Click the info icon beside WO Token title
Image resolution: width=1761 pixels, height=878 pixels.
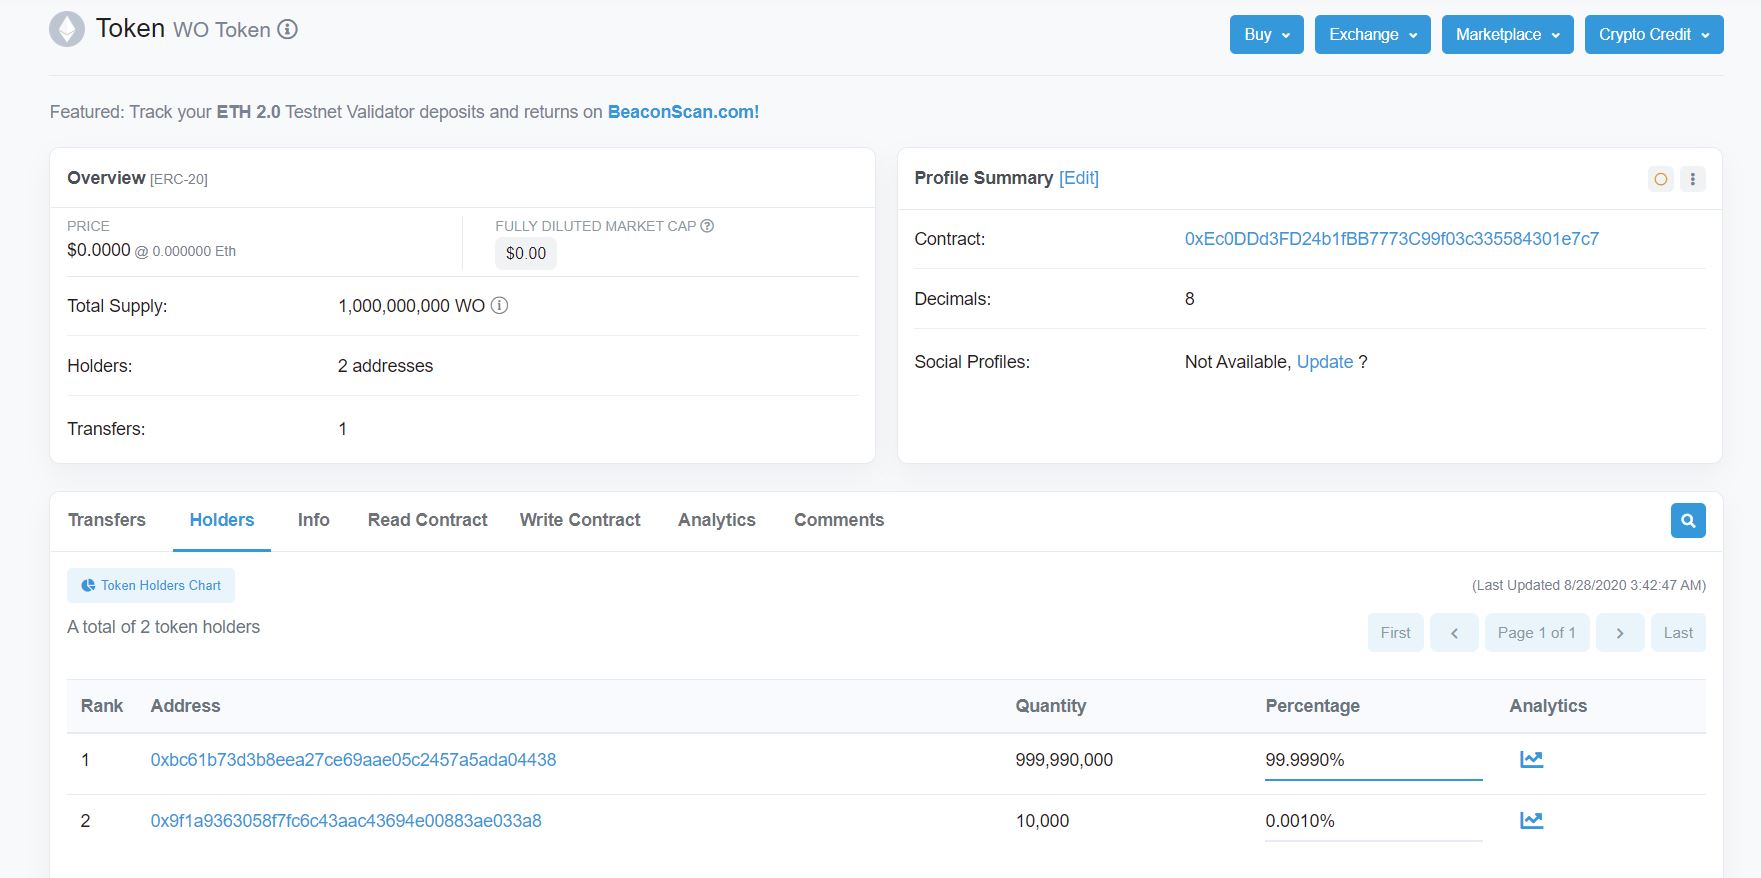click(x=287, y=30)
